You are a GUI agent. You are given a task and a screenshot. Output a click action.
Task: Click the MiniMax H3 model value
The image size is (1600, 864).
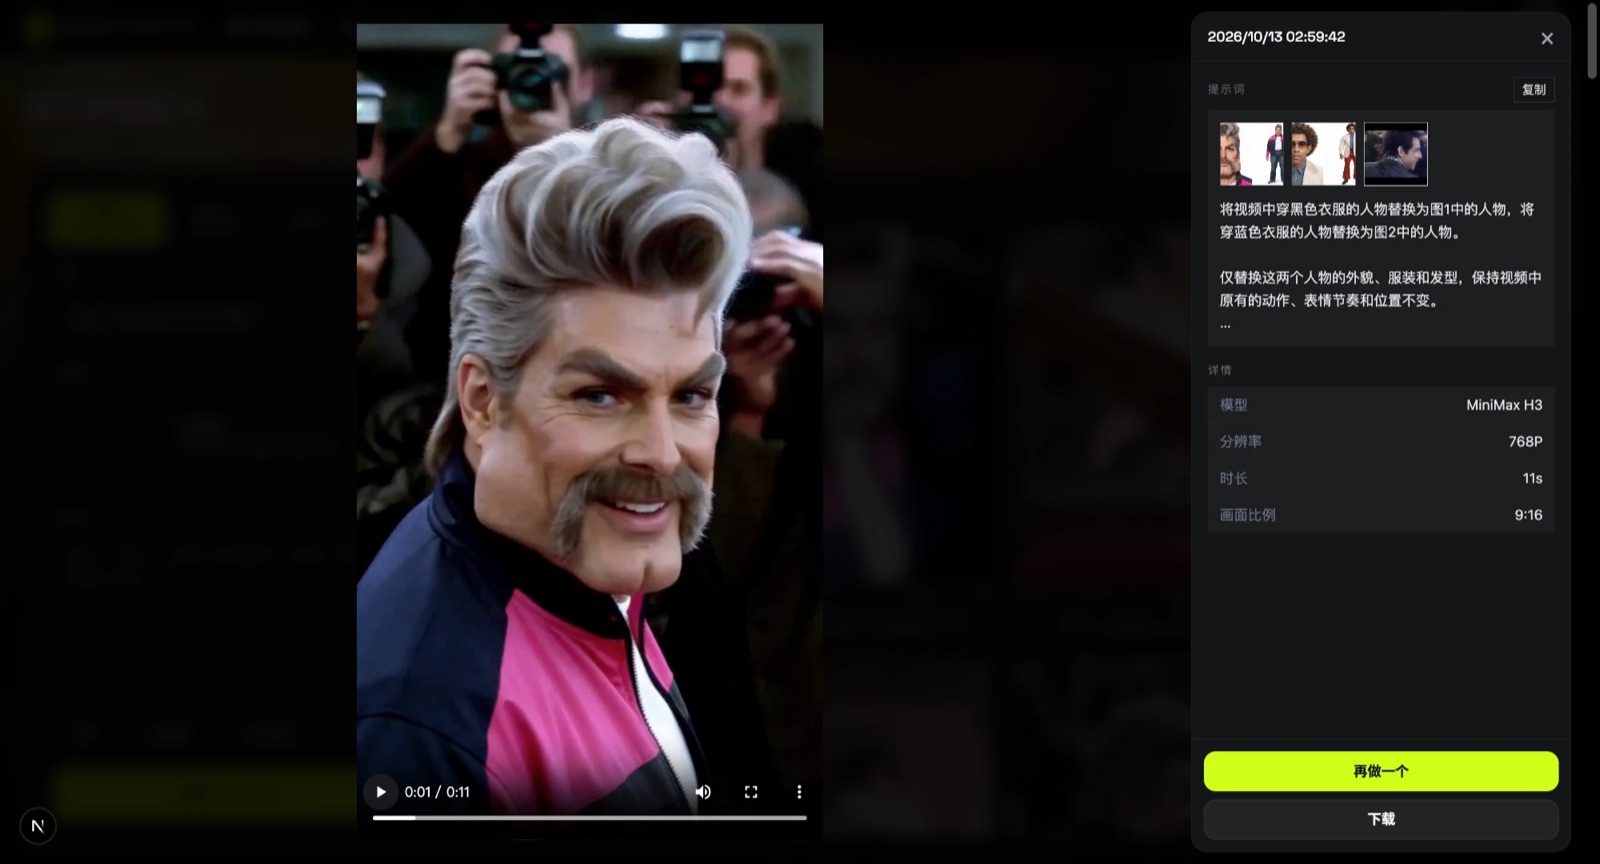[1504, 405]
